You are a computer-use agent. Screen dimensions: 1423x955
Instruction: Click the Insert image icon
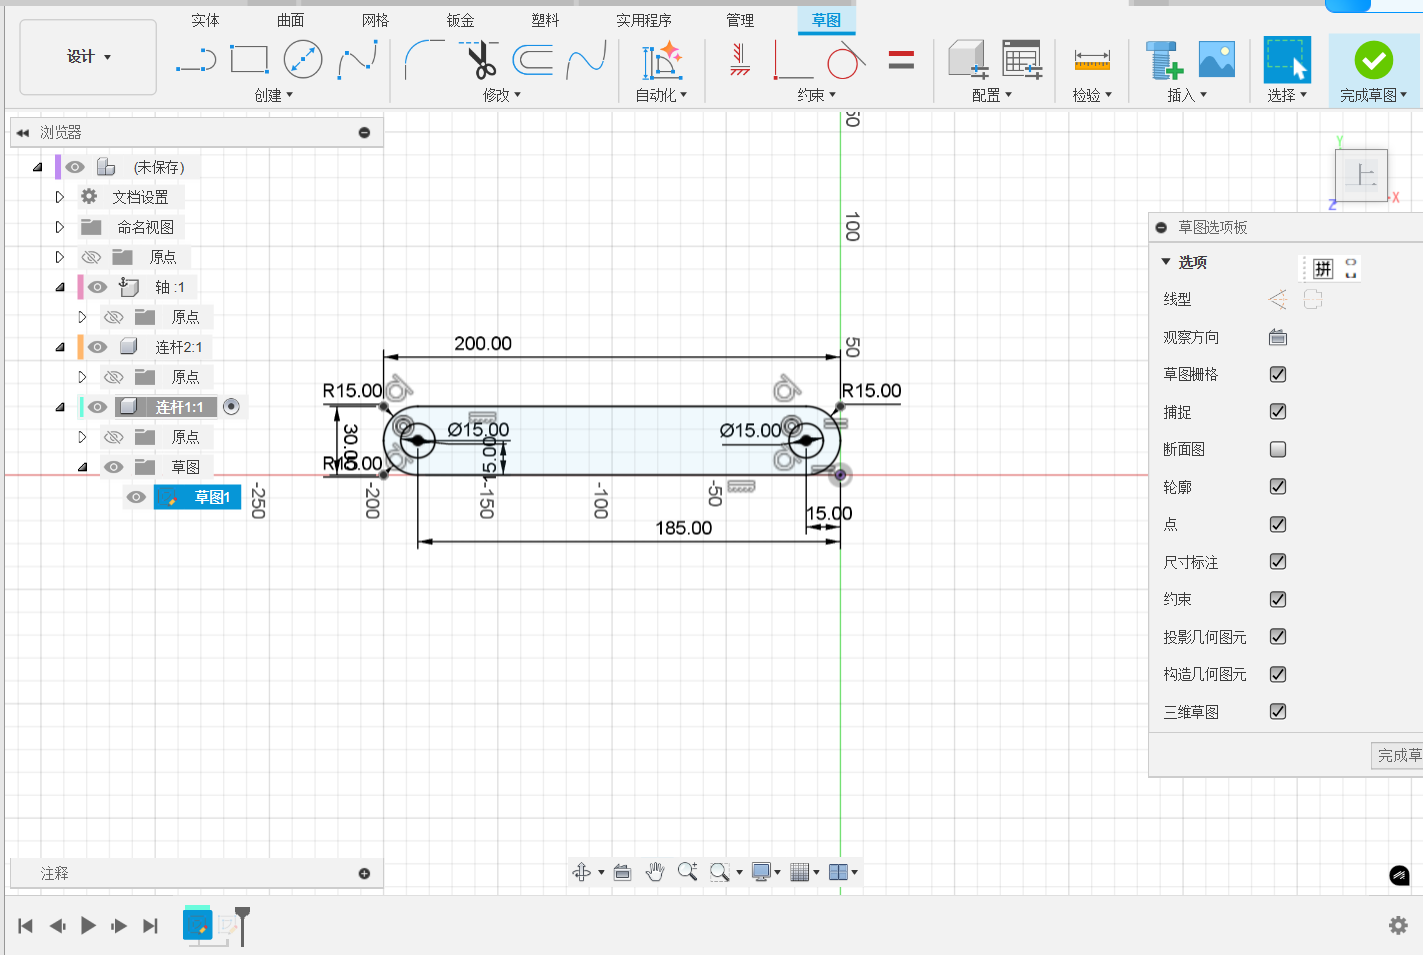(x=1217, y=60)
